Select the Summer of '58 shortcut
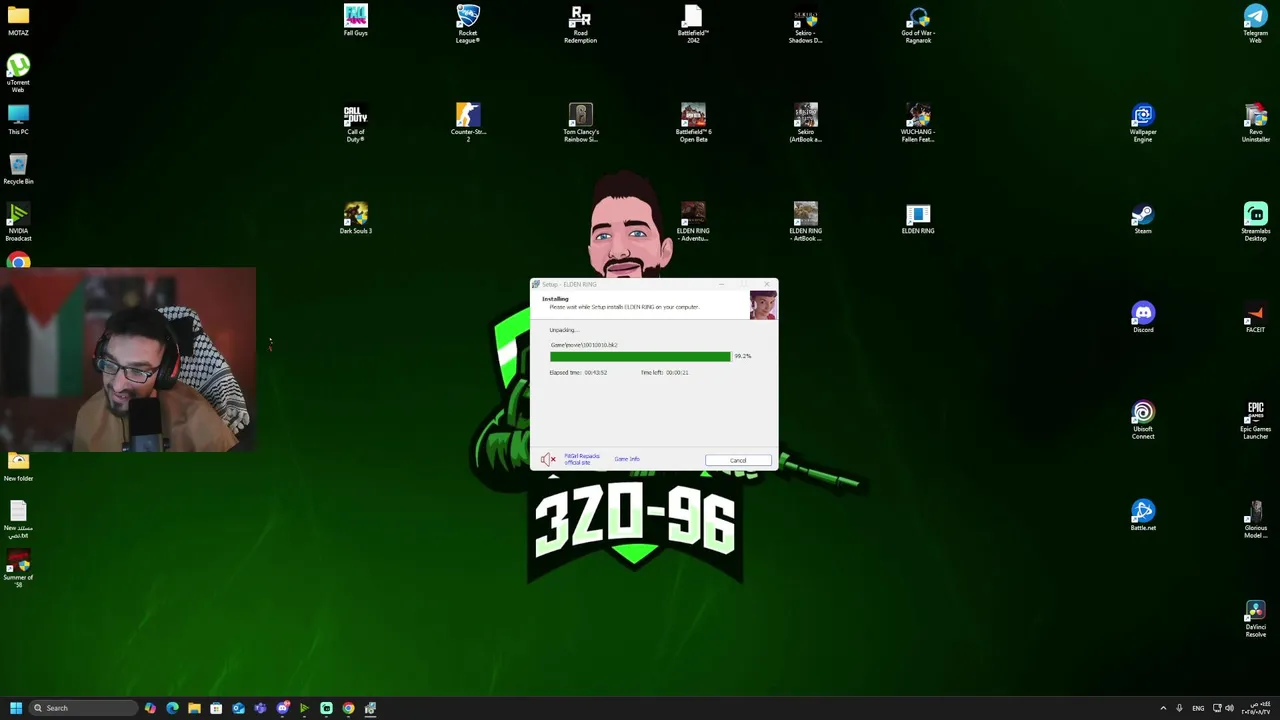Image resolution: width=1280 pixels, height=720 pixels. point(18,570)
